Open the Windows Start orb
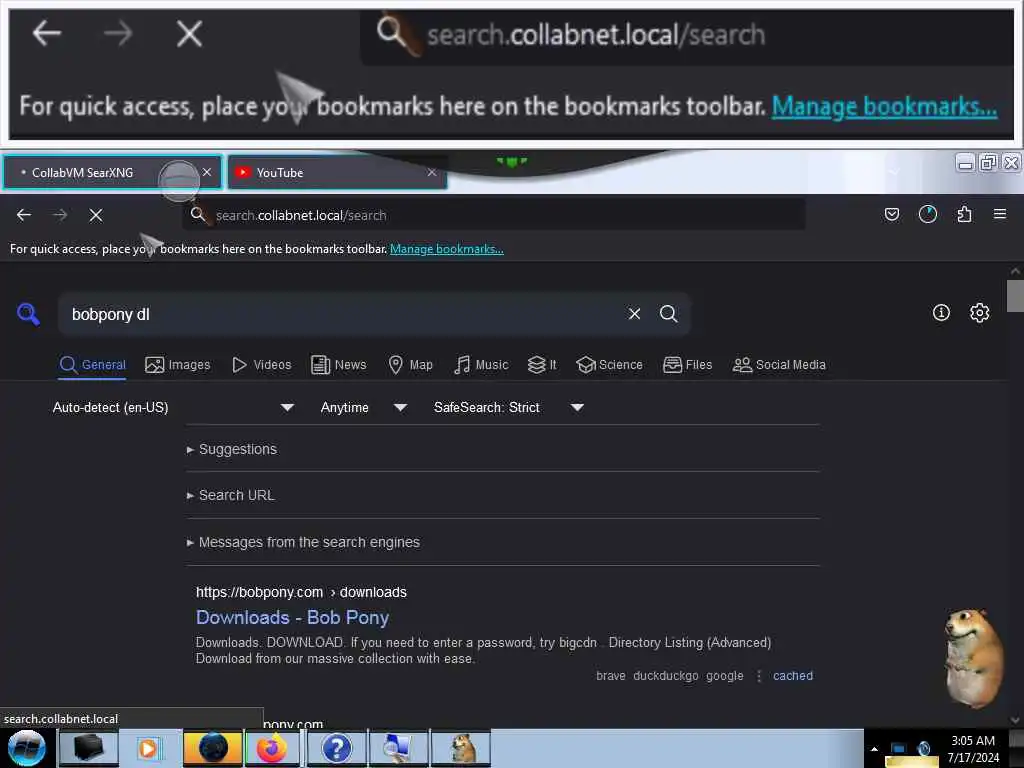The image size is (1024, 768). coord(27,748)
